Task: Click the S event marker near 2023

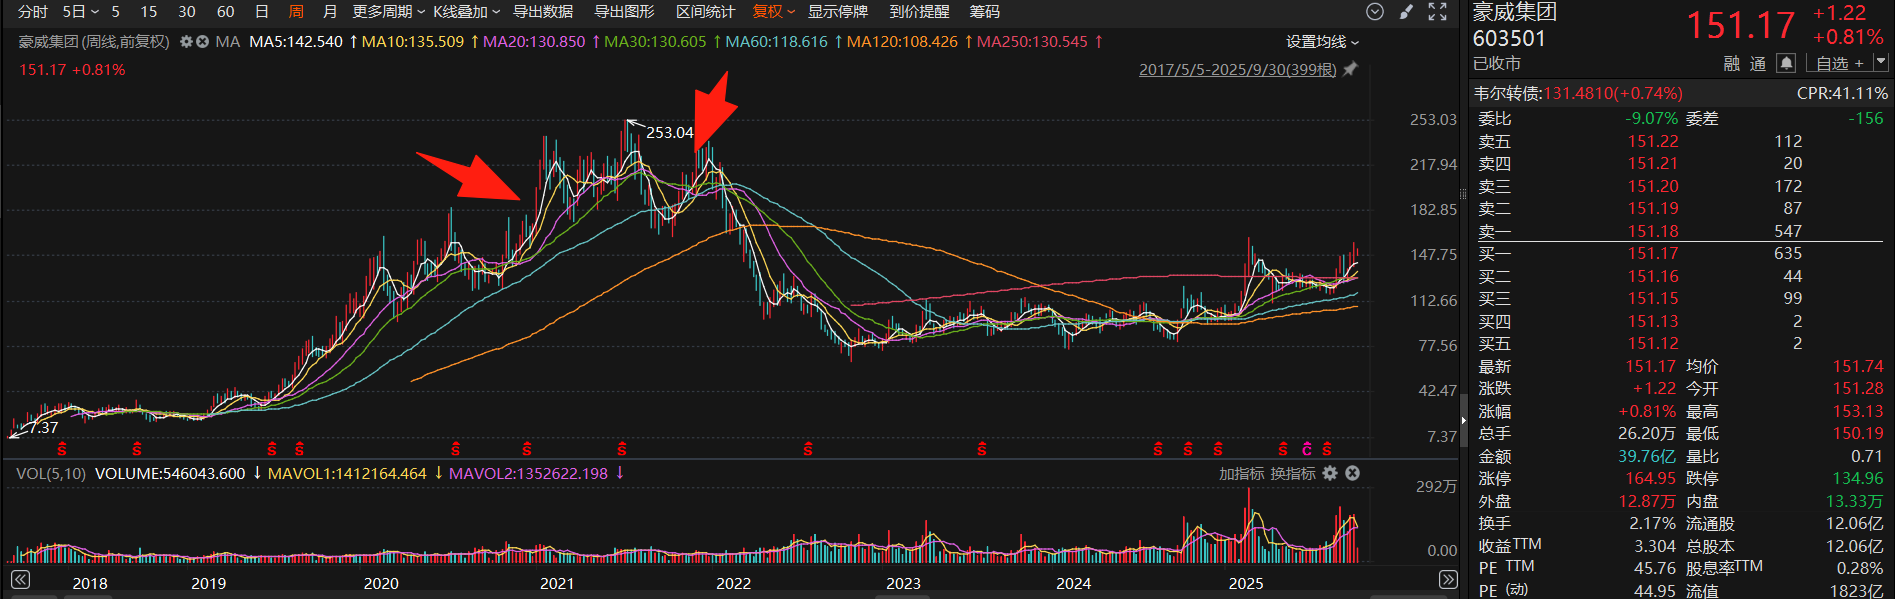Action: (x=981, y=450)
